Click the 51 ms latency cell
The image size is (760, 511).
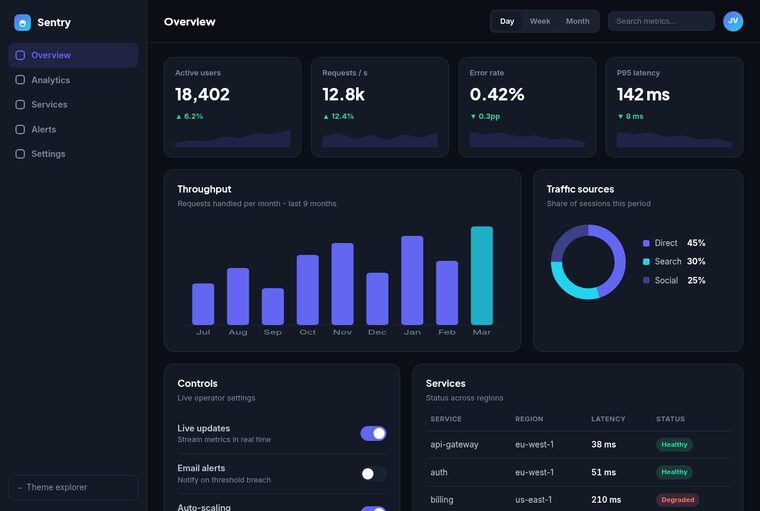coord(603,472)
